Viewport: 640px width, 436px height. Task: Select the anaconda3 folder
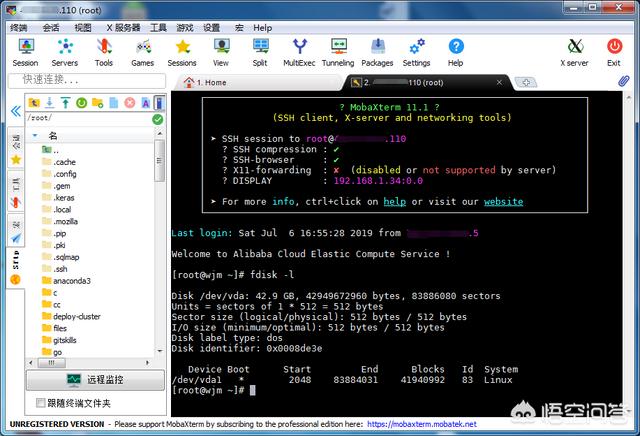[67, 281]
